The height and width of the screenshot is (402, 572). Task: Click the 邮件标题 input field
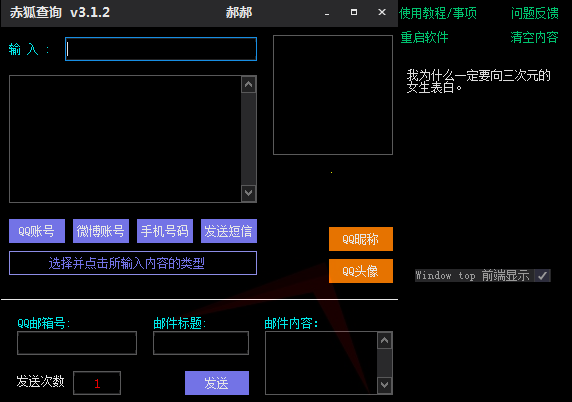coord(201,343)
